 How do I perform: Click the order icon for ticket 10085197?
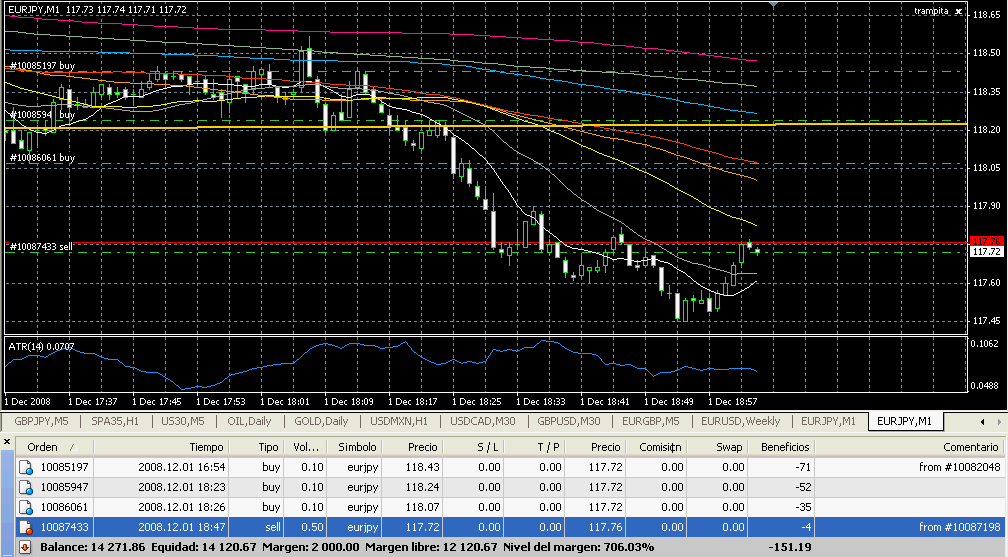coord(26,467)
